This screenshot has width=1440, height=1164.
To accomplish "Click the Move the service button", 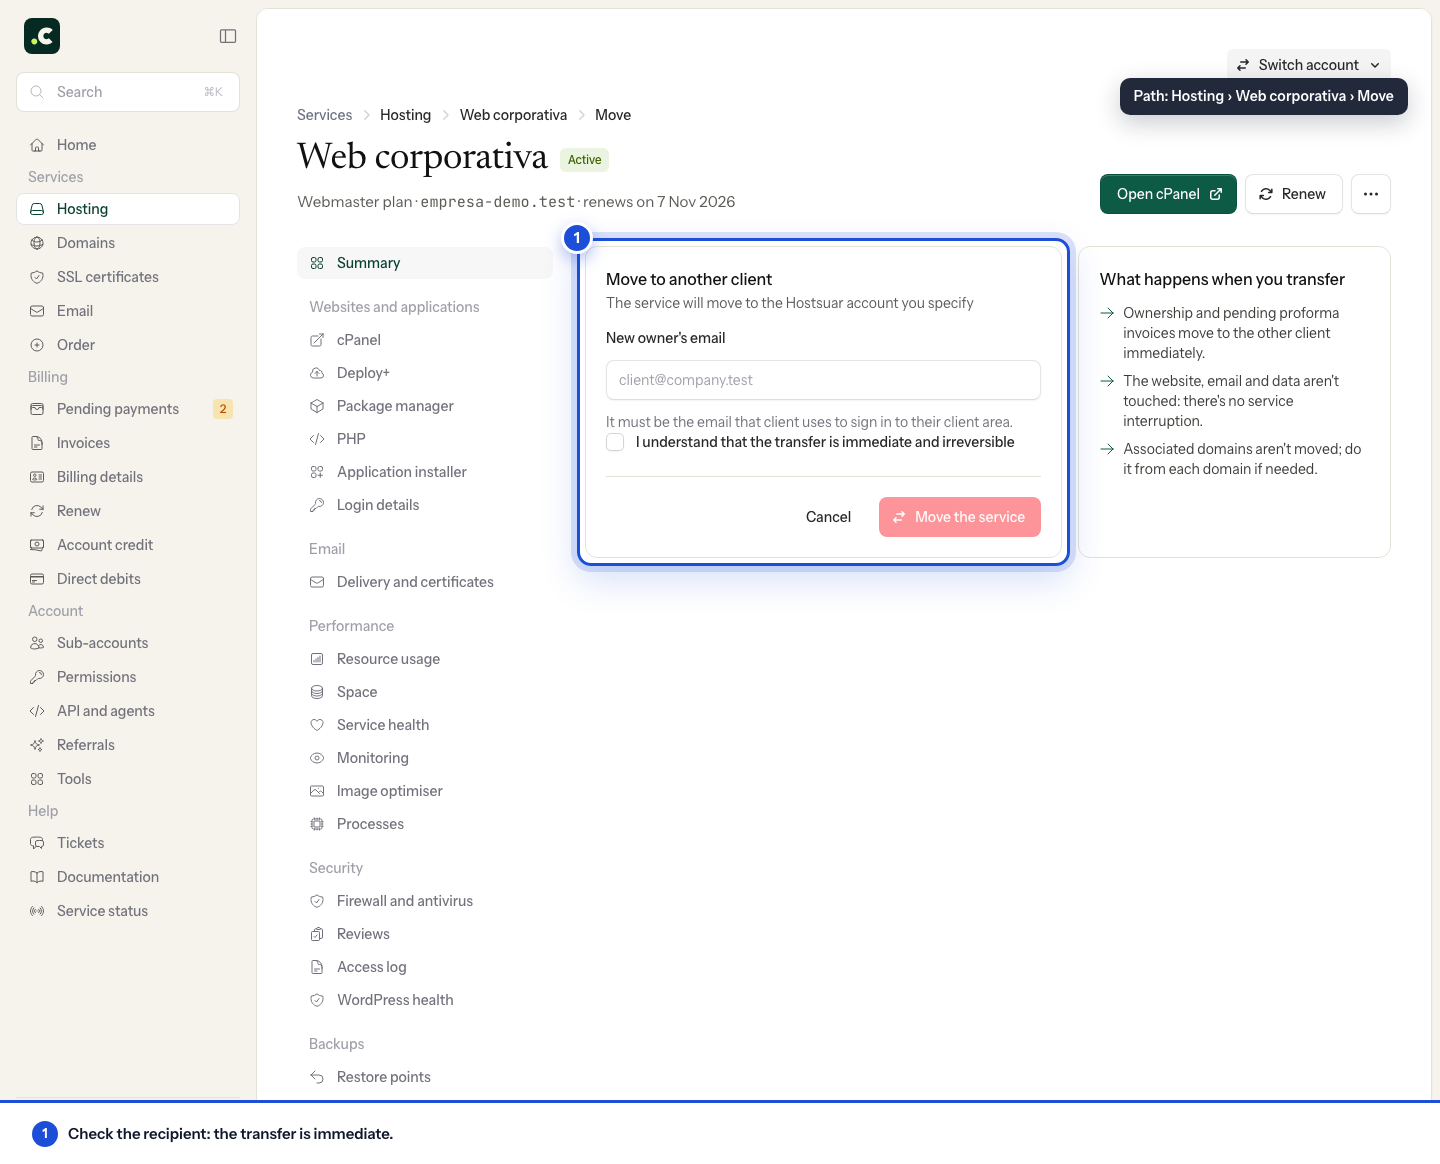I will coord(959,517).
